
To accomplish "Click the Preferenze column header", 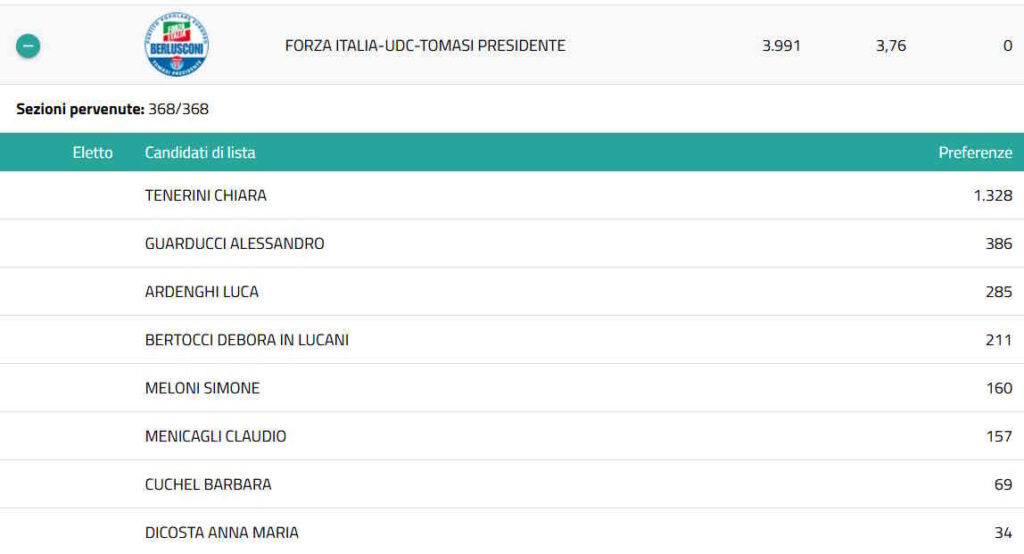I will (975, 153).
